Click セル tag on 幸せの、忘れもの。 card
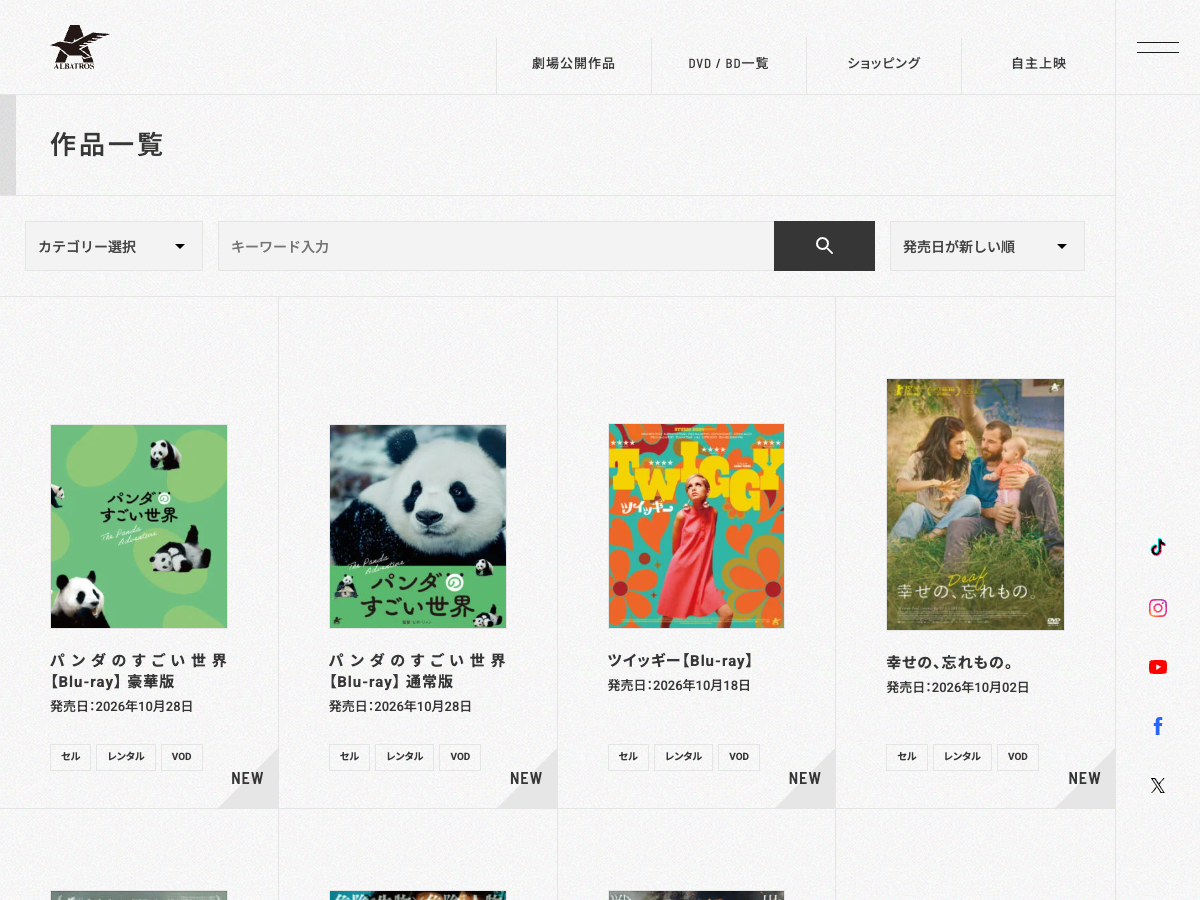Viewport: 1200px width, 900px height. tap(907, 757)
